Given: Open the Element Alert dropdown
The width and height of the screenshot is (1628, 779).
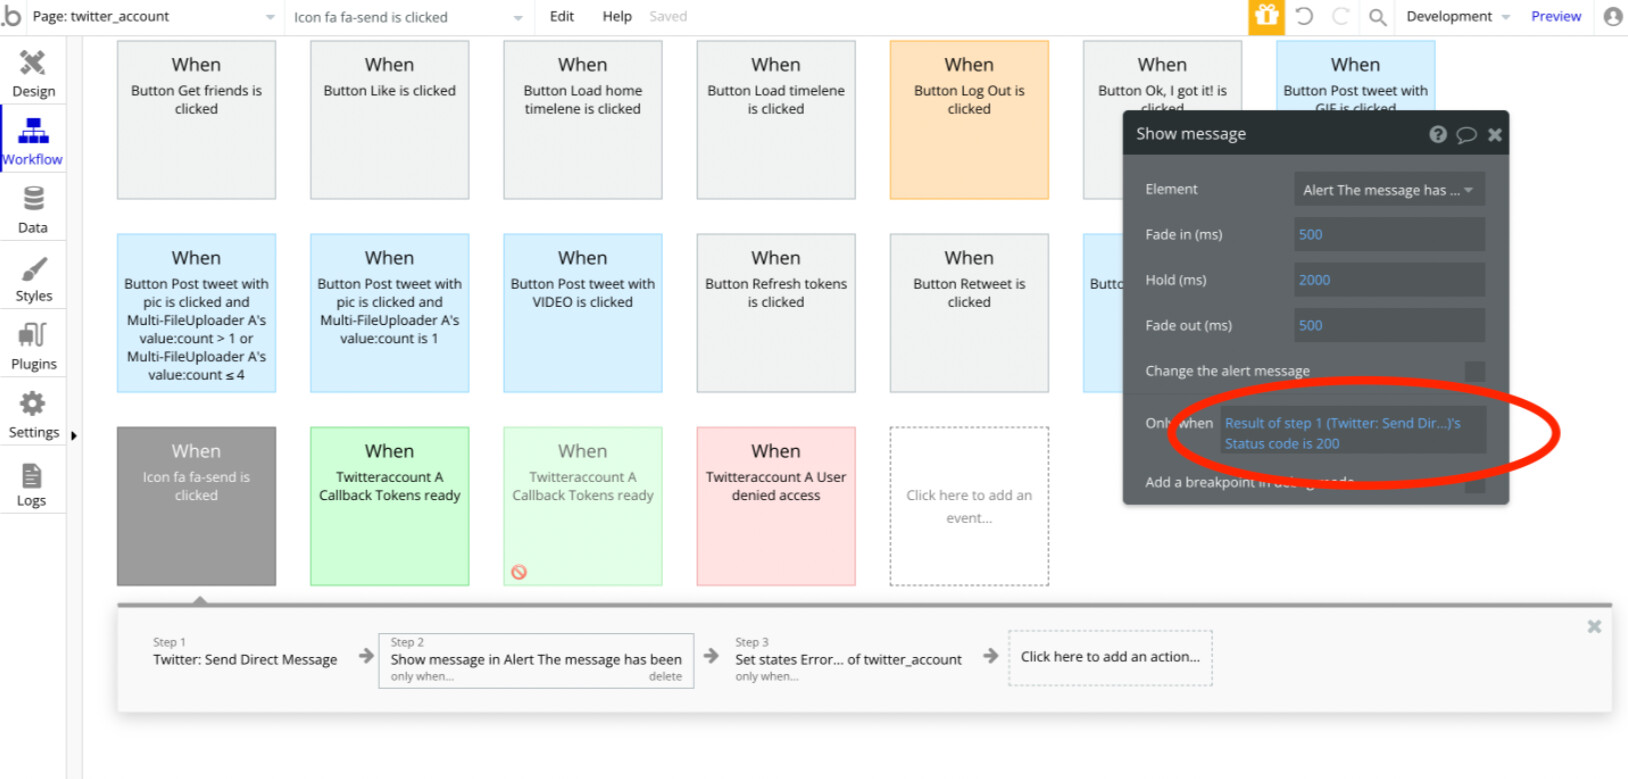Looking at the screenshot, I should (x=1388, y=190).
